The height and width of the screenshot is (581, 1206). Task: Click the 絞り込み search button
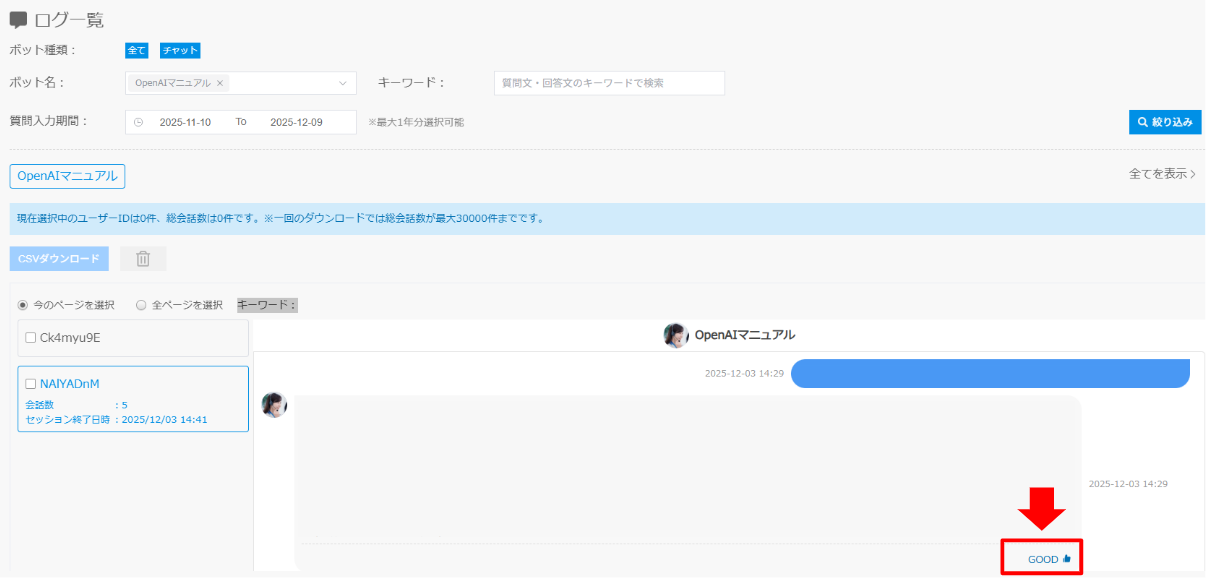(x=1164, y=122)
